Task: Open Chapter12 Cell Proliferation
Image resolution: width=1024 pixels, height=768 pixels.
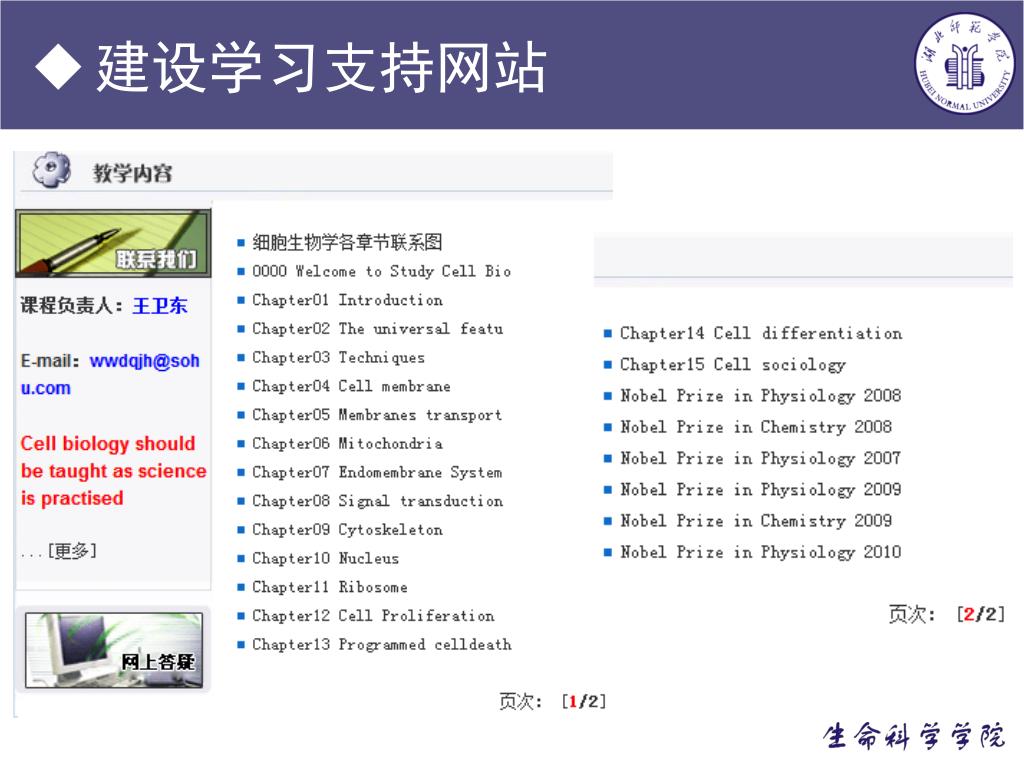Action: click(373, 616)
